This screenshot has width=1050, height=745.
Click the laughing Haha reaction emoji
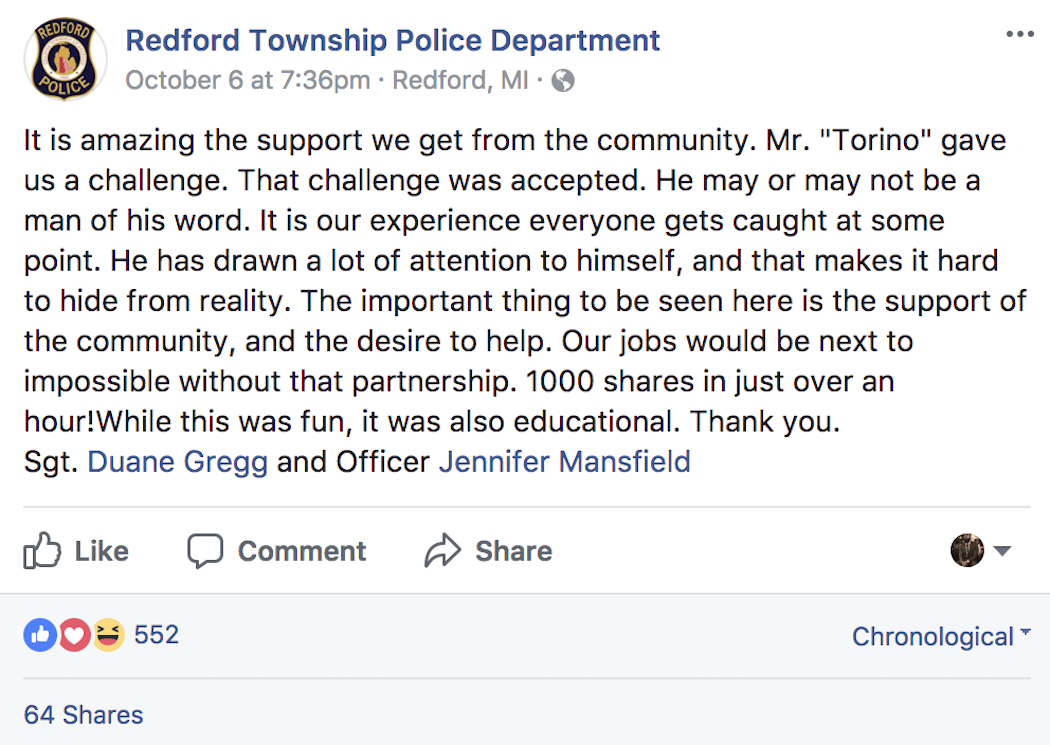pyautogui.click(x=108, y=635)
